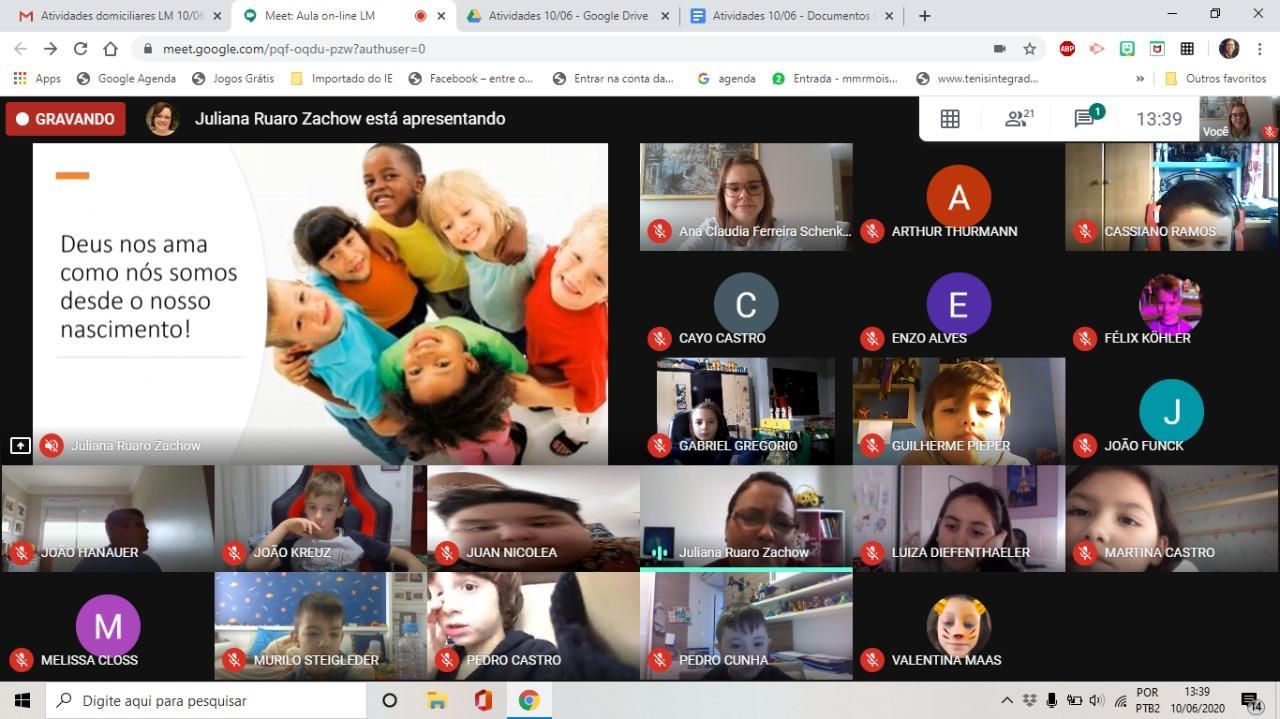
Task: Toggle the muted mic on Você thumbnail
Action: click(1269, 132)
